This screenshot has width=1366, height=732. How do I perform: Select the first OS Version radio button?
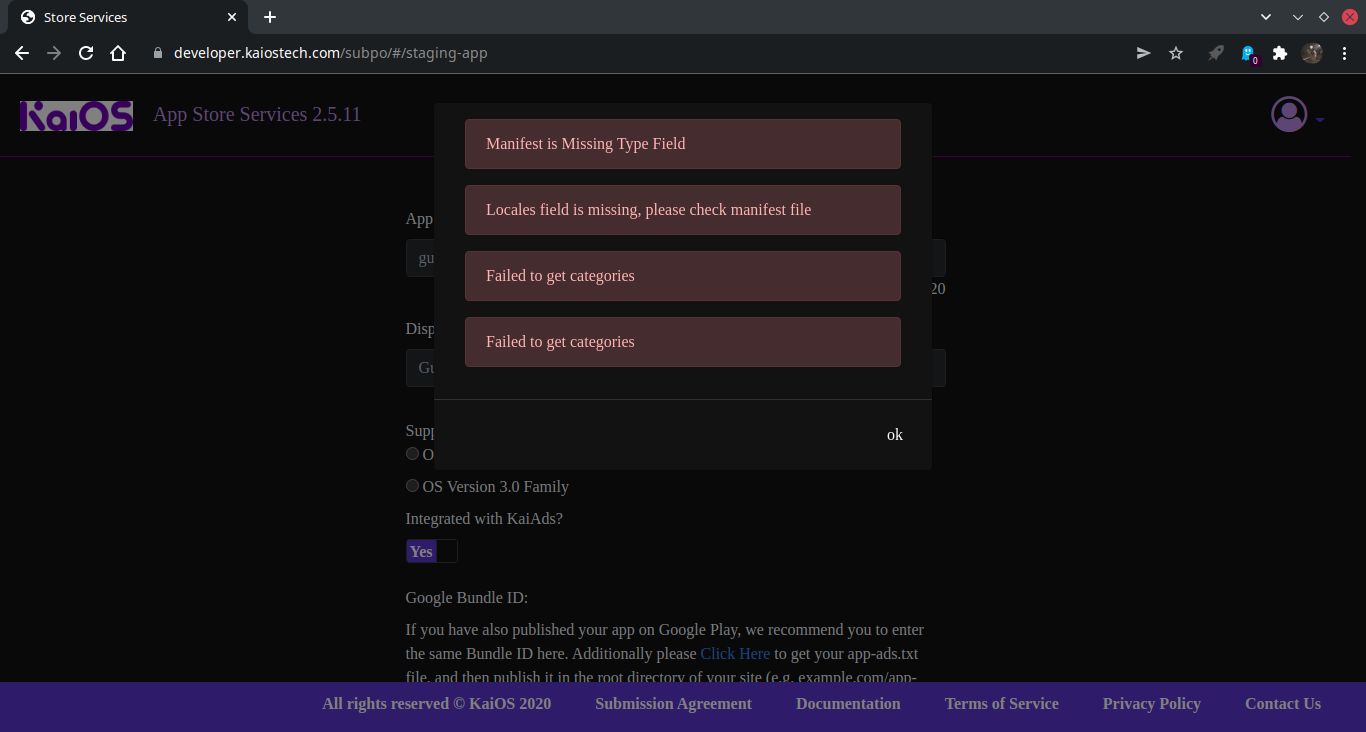(412, 453)
